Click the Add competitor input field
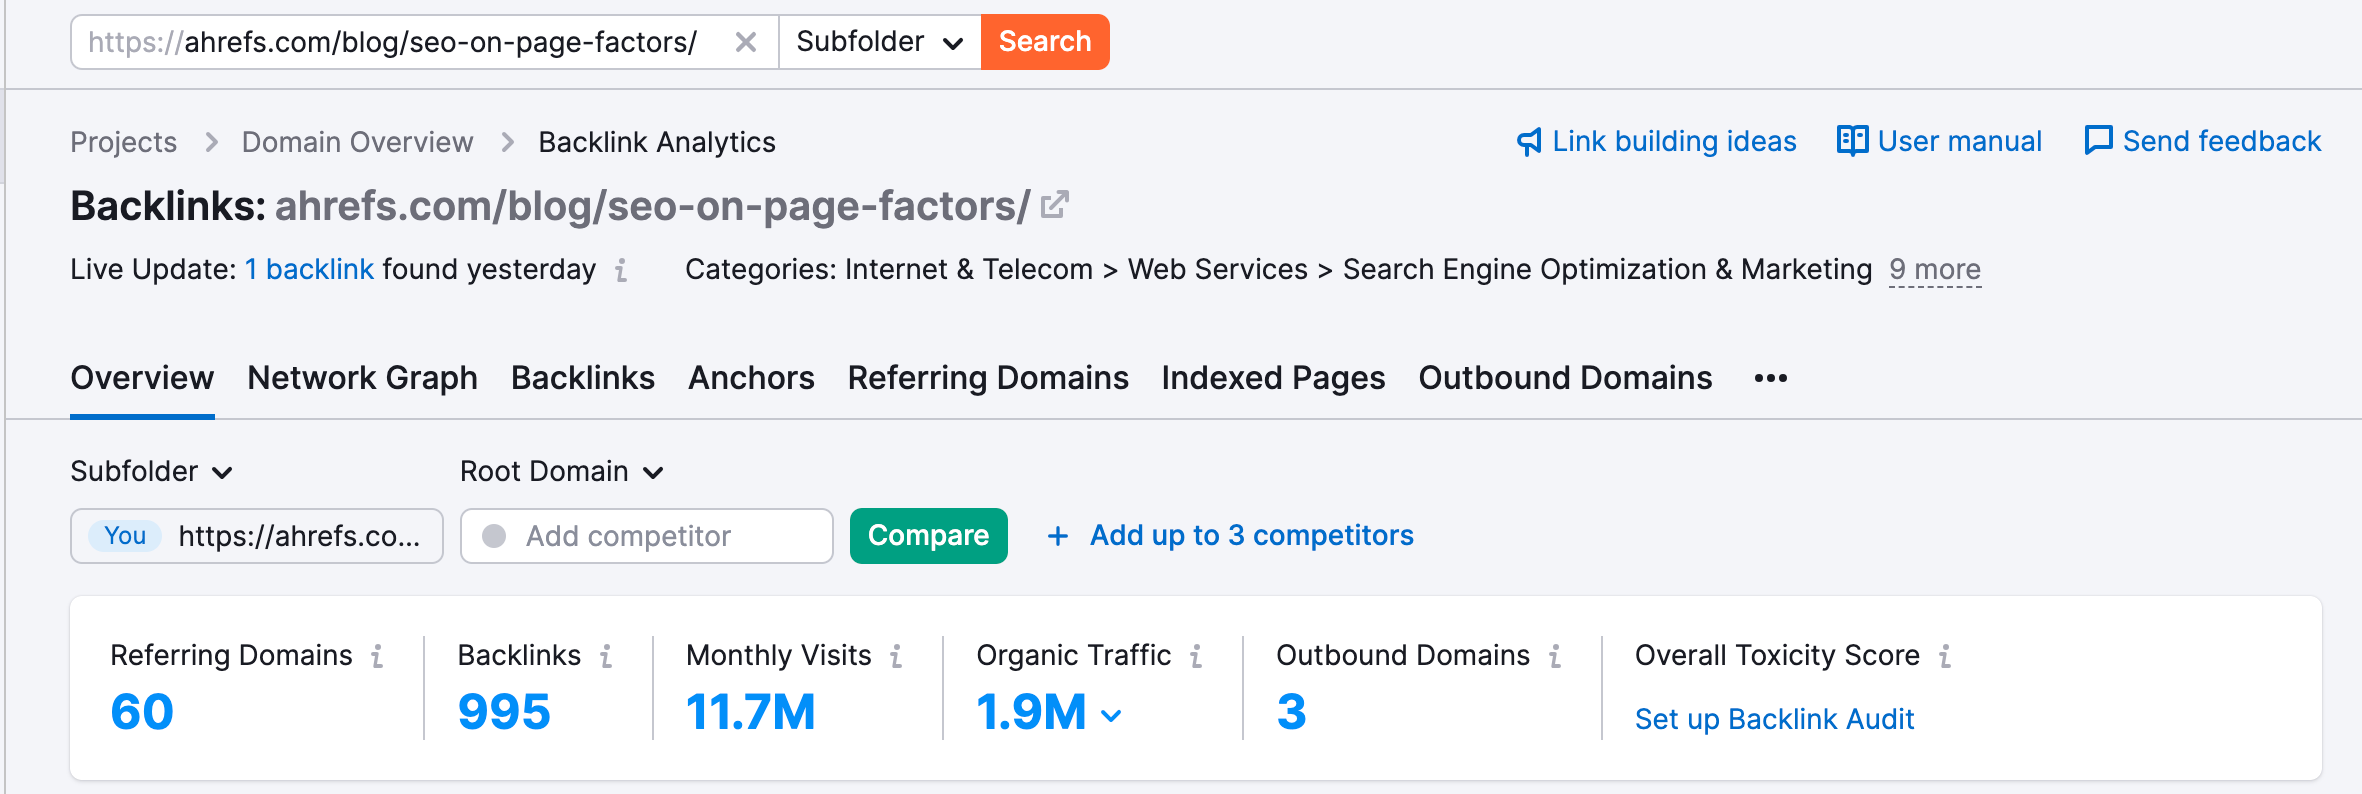The image size is (2362, 794). point(647,536)
